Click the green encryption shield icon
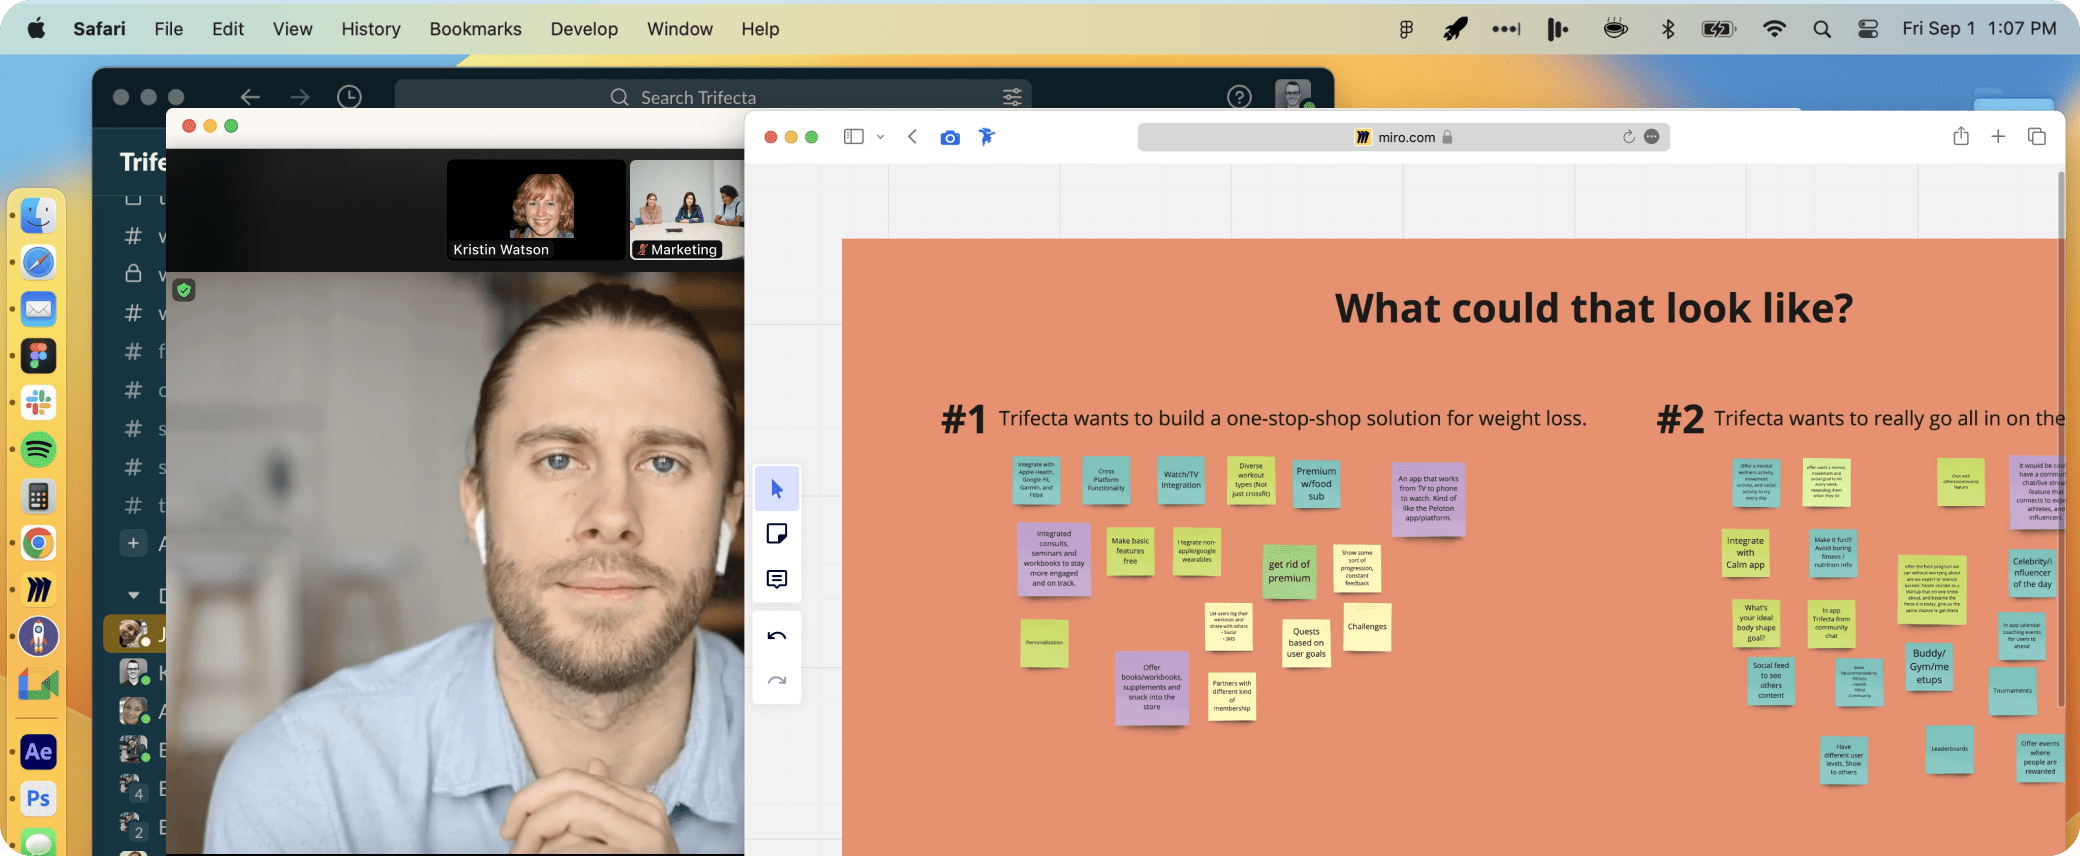The image size is (2080, 856). (x=184, y=291)
